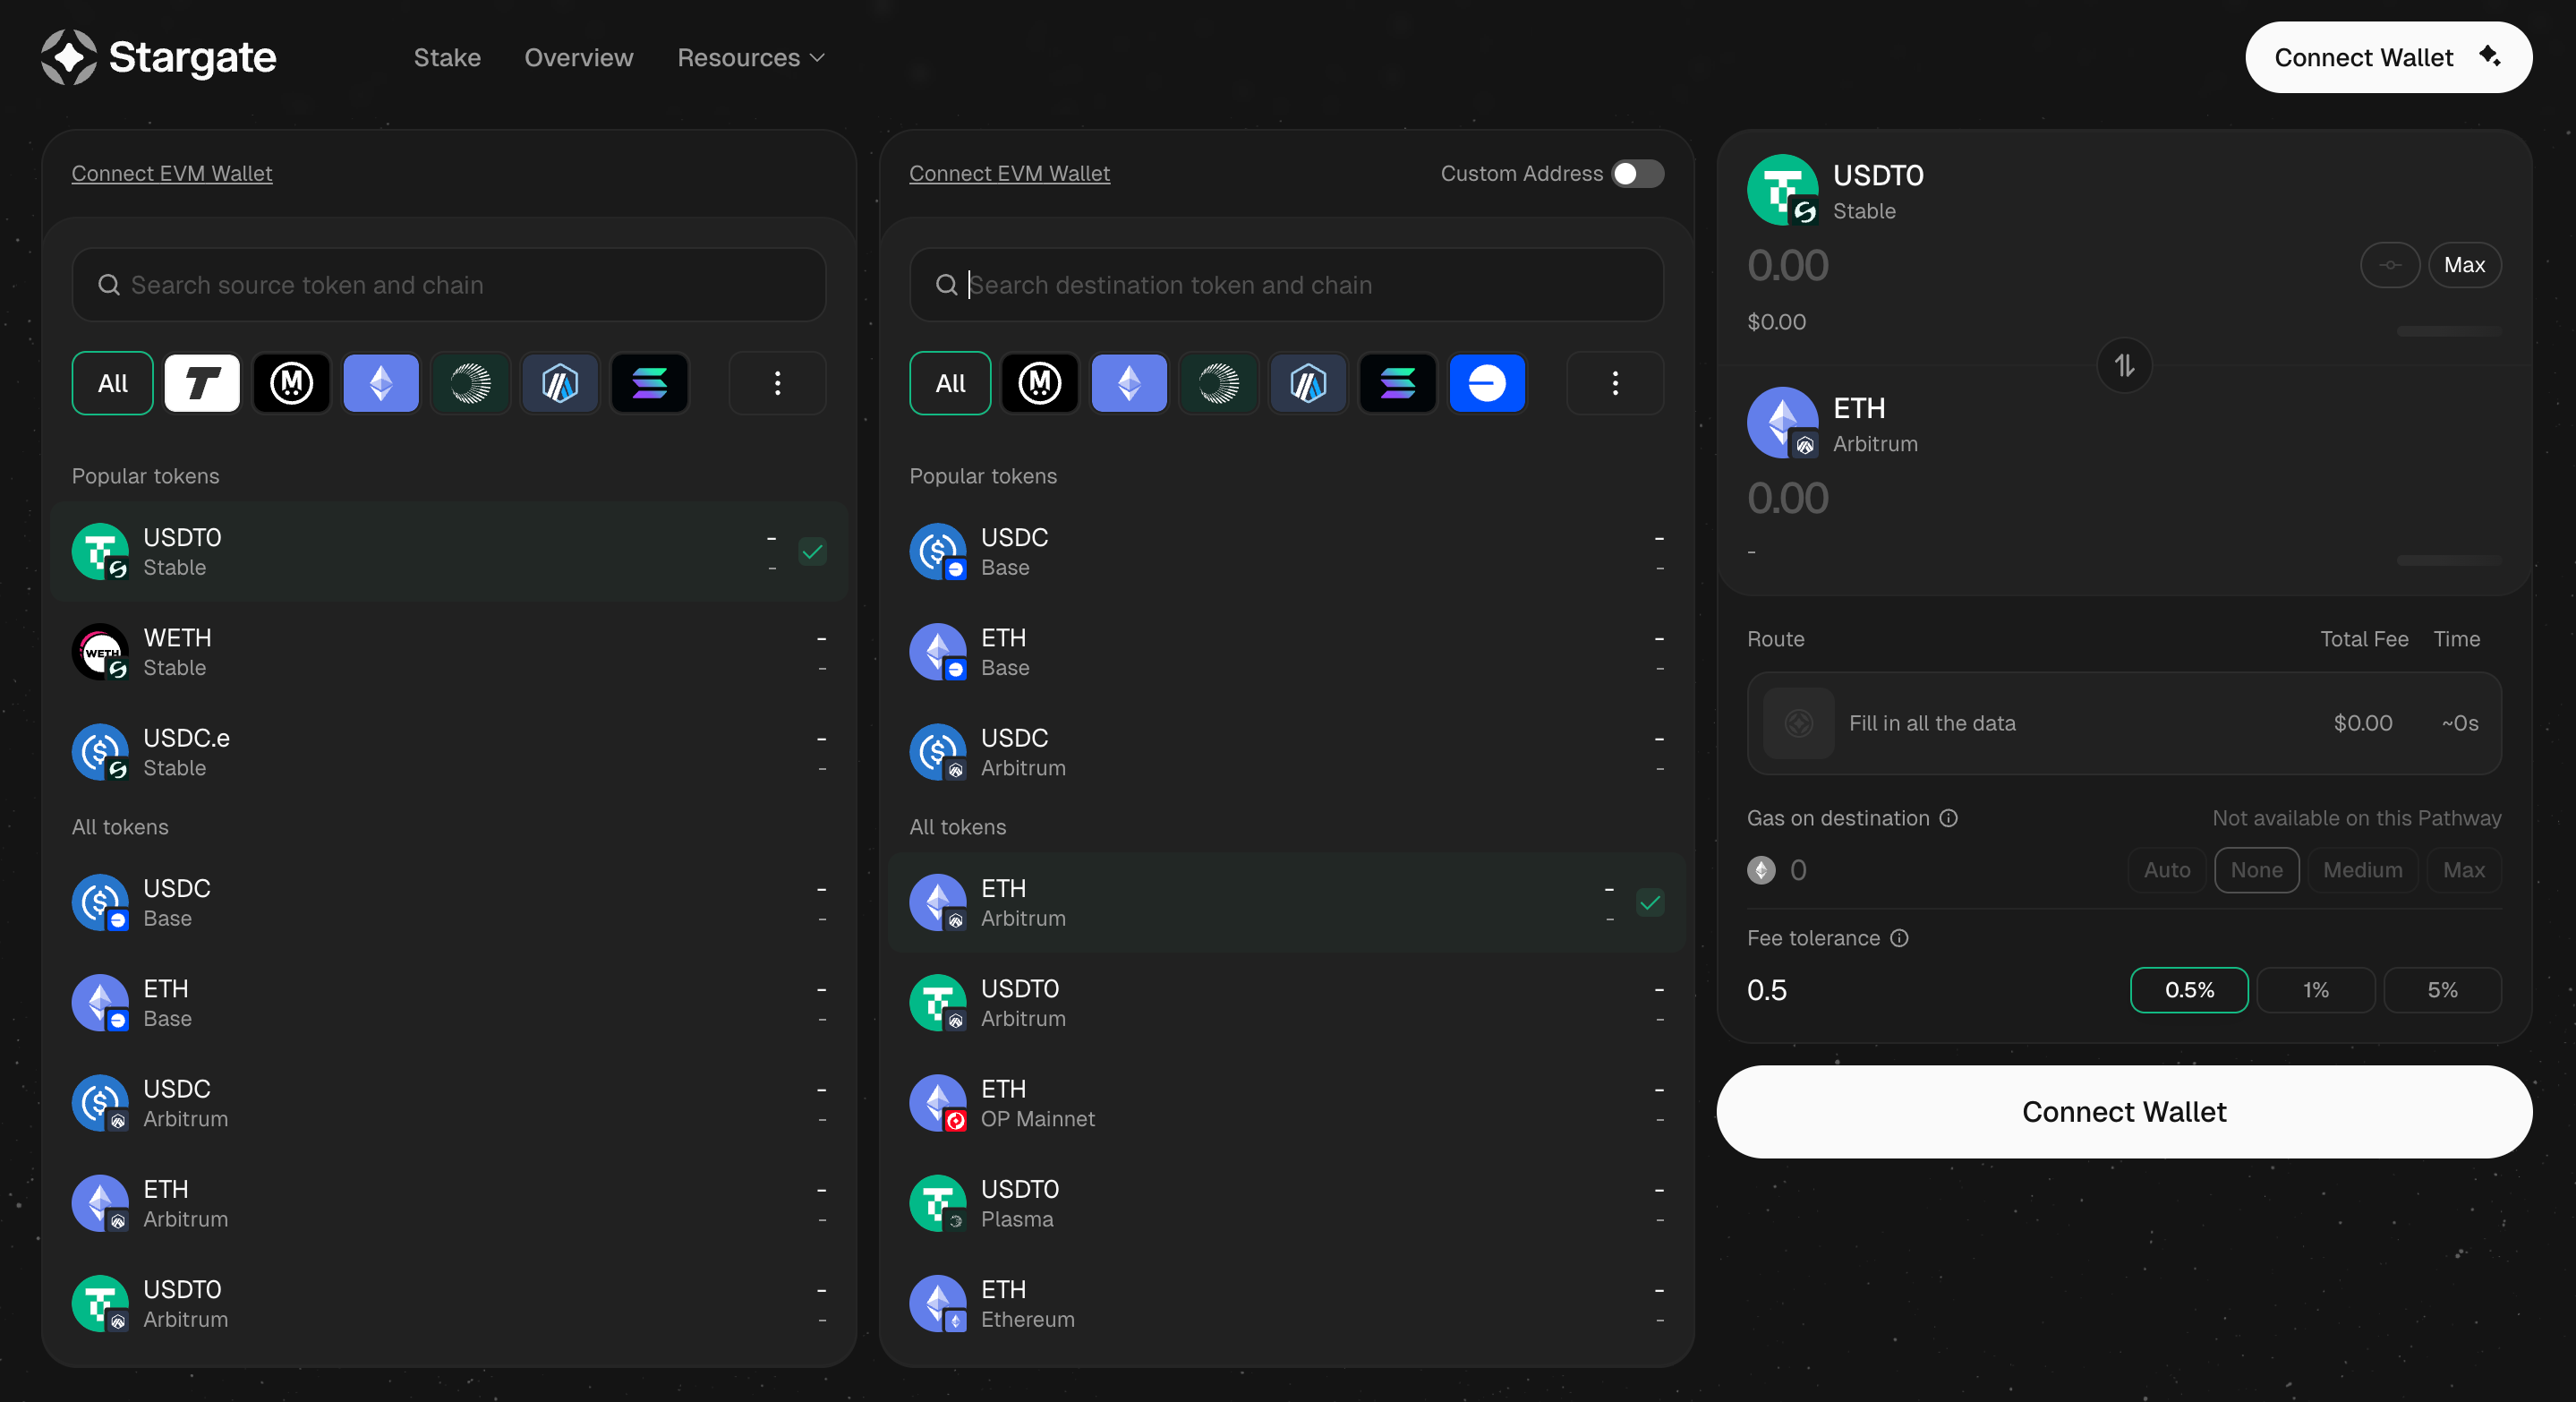Screen dimensions: 2576x1402
Task: Click the WETH Stable token icon in the source list
Action: (x=100, y=652)
